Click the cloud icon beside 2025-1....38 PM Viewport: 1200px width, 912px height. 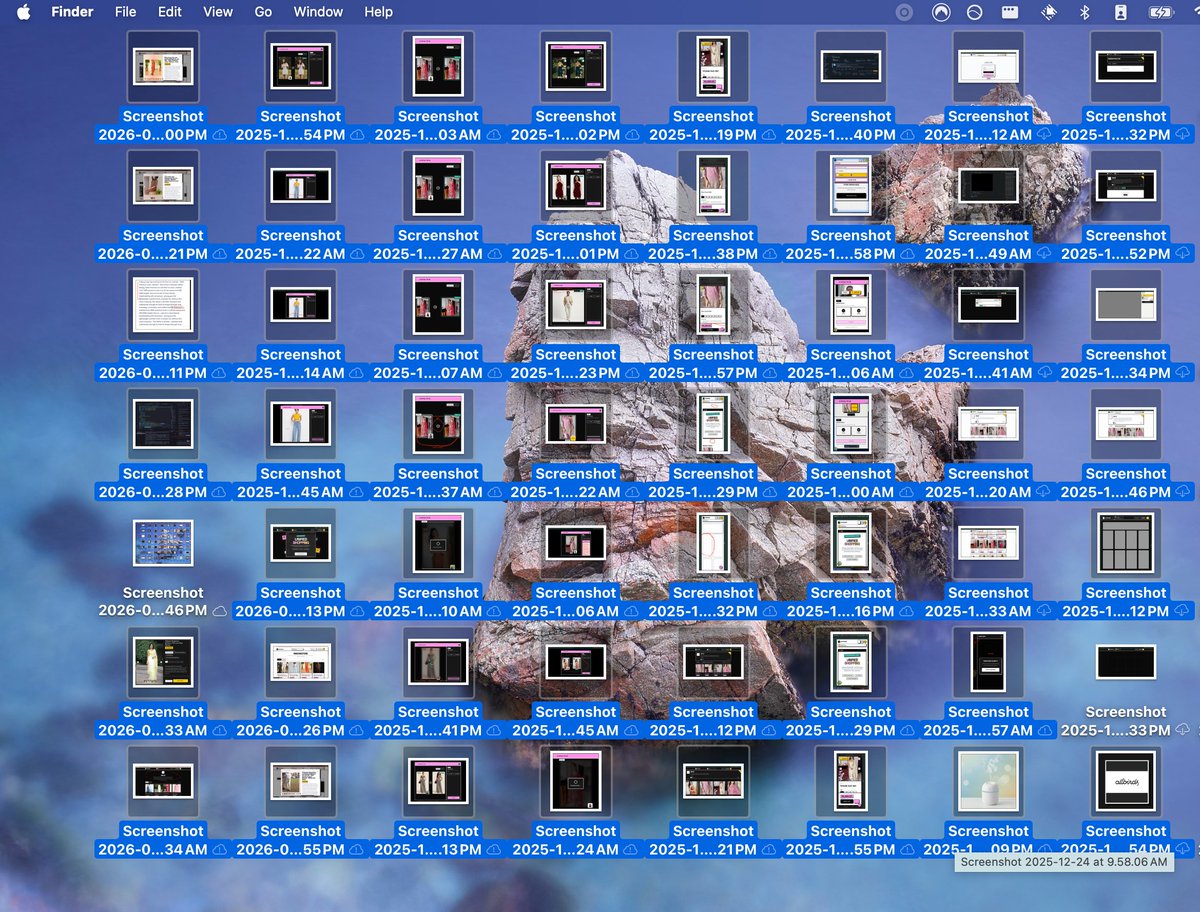[769, 253]
